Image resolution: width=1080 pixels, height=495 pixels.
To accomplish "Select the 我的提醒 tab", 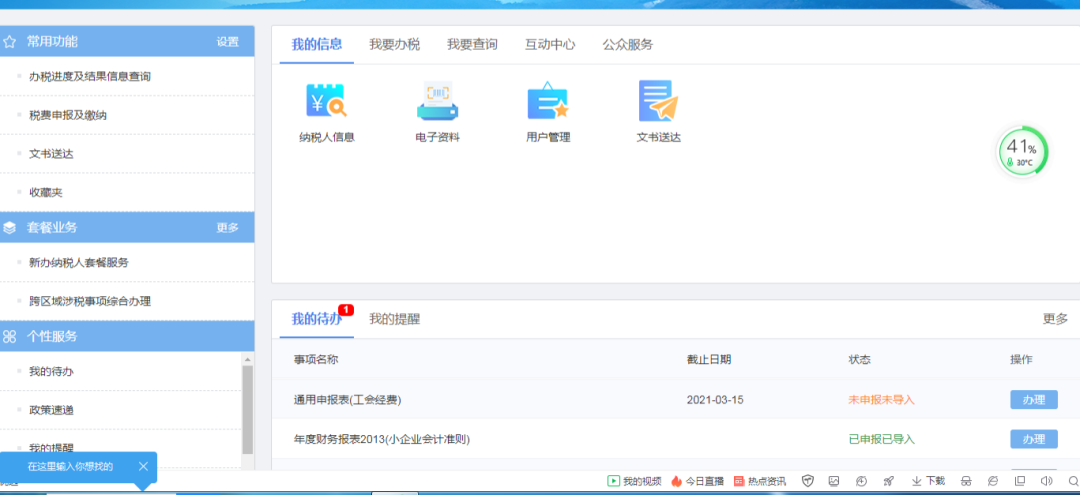I will click(394, 319).
